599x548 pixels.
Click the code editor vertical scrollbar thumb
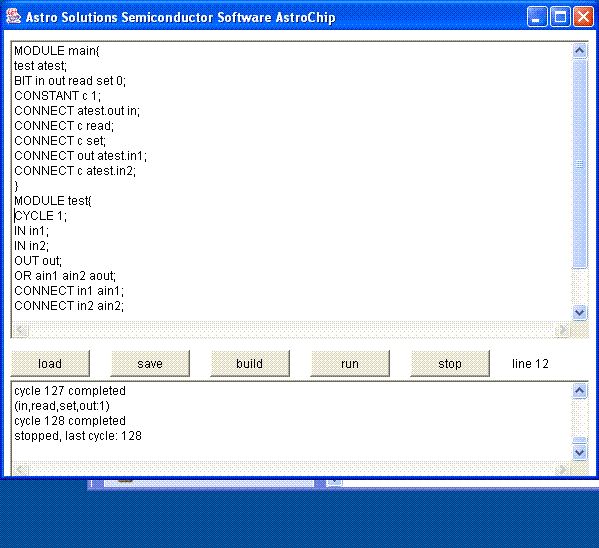(x=580, y=164)
